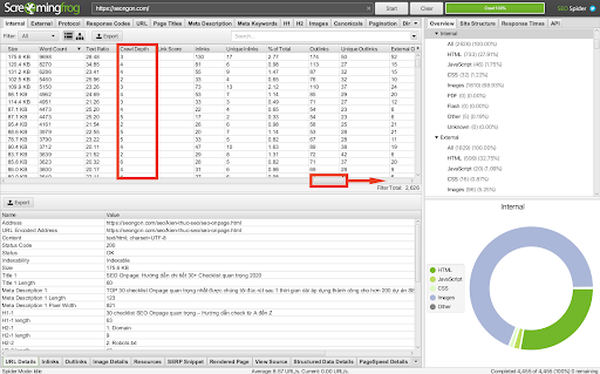
Task: Click the Twitter bird icon
Action: (593, 8)
